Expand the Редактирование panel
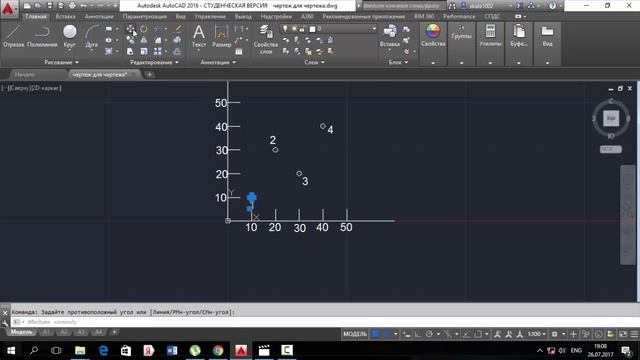Viewport: 640px width, 360px height. 154,62
